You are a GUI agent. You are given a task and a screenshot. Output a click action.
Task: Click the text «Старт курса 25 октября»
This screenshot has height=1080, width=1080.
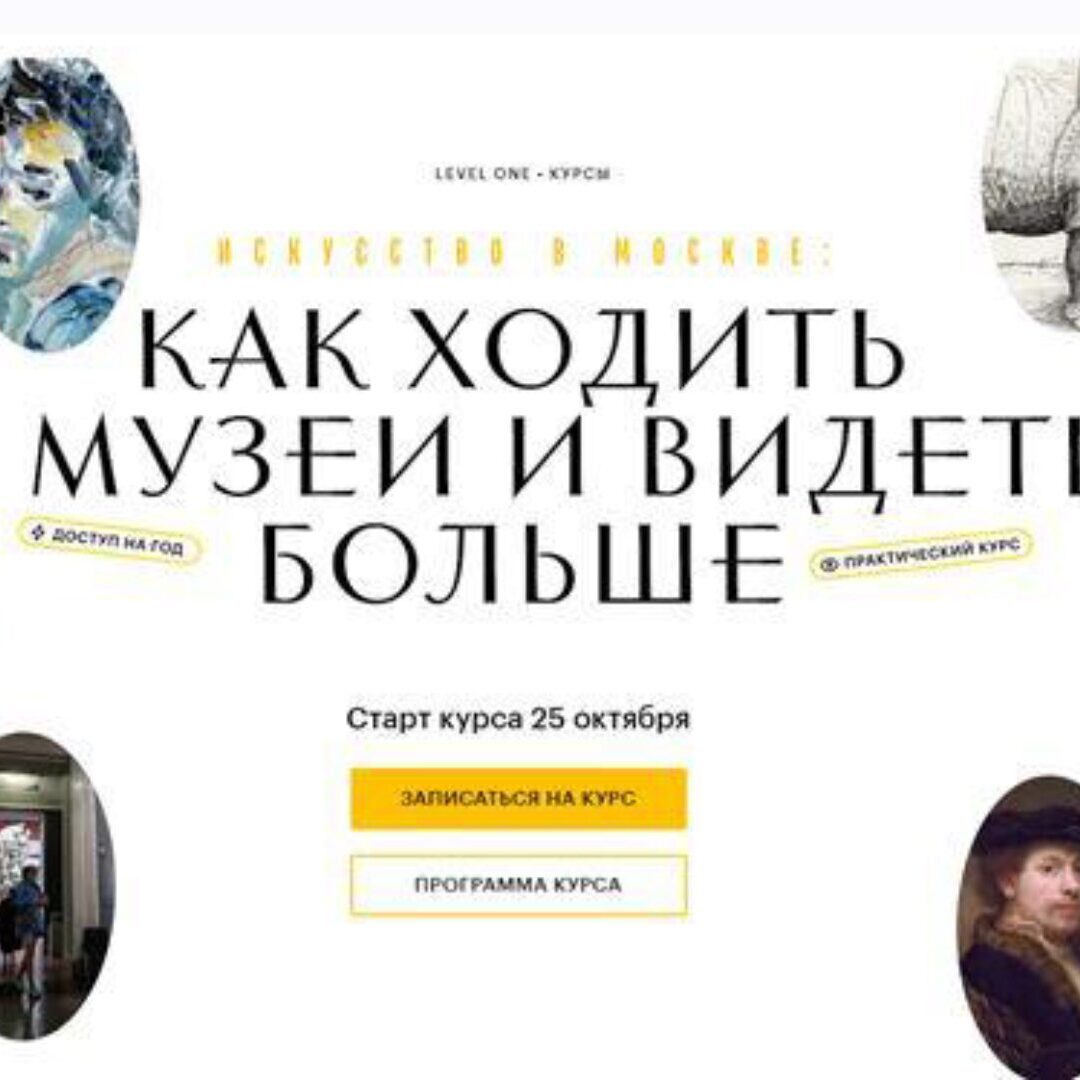(x=518, y=719)
